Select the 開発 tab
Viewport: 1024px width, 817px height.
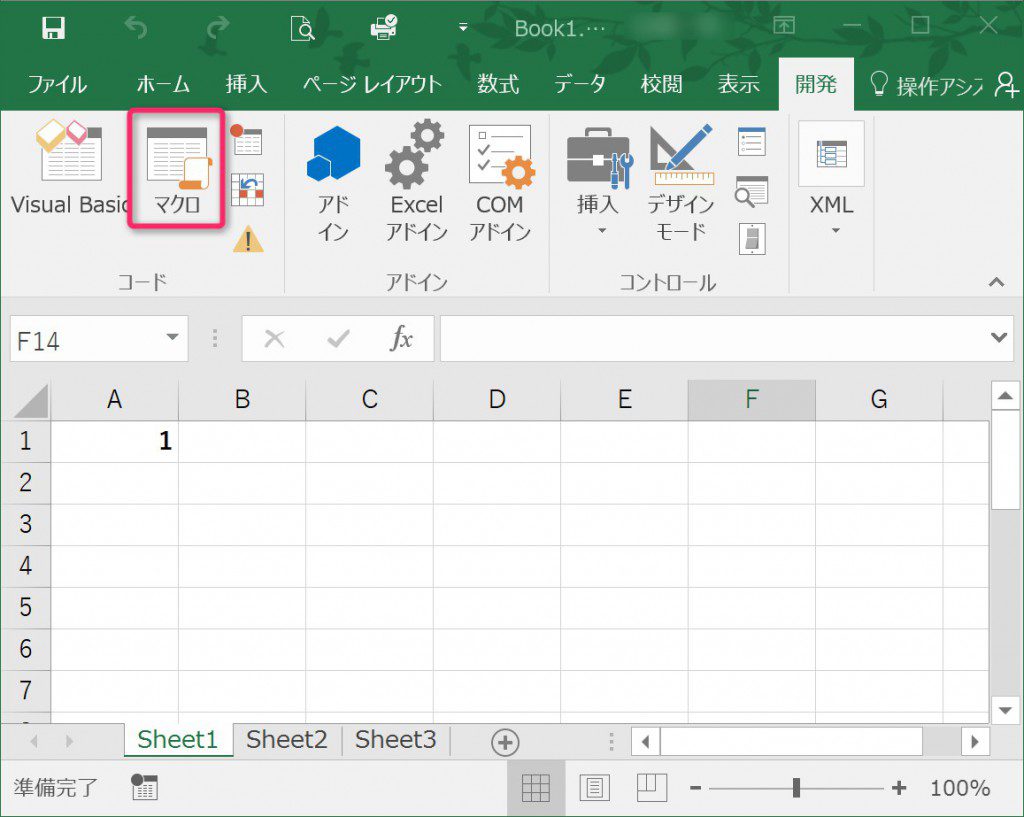(x=816, y=84)
